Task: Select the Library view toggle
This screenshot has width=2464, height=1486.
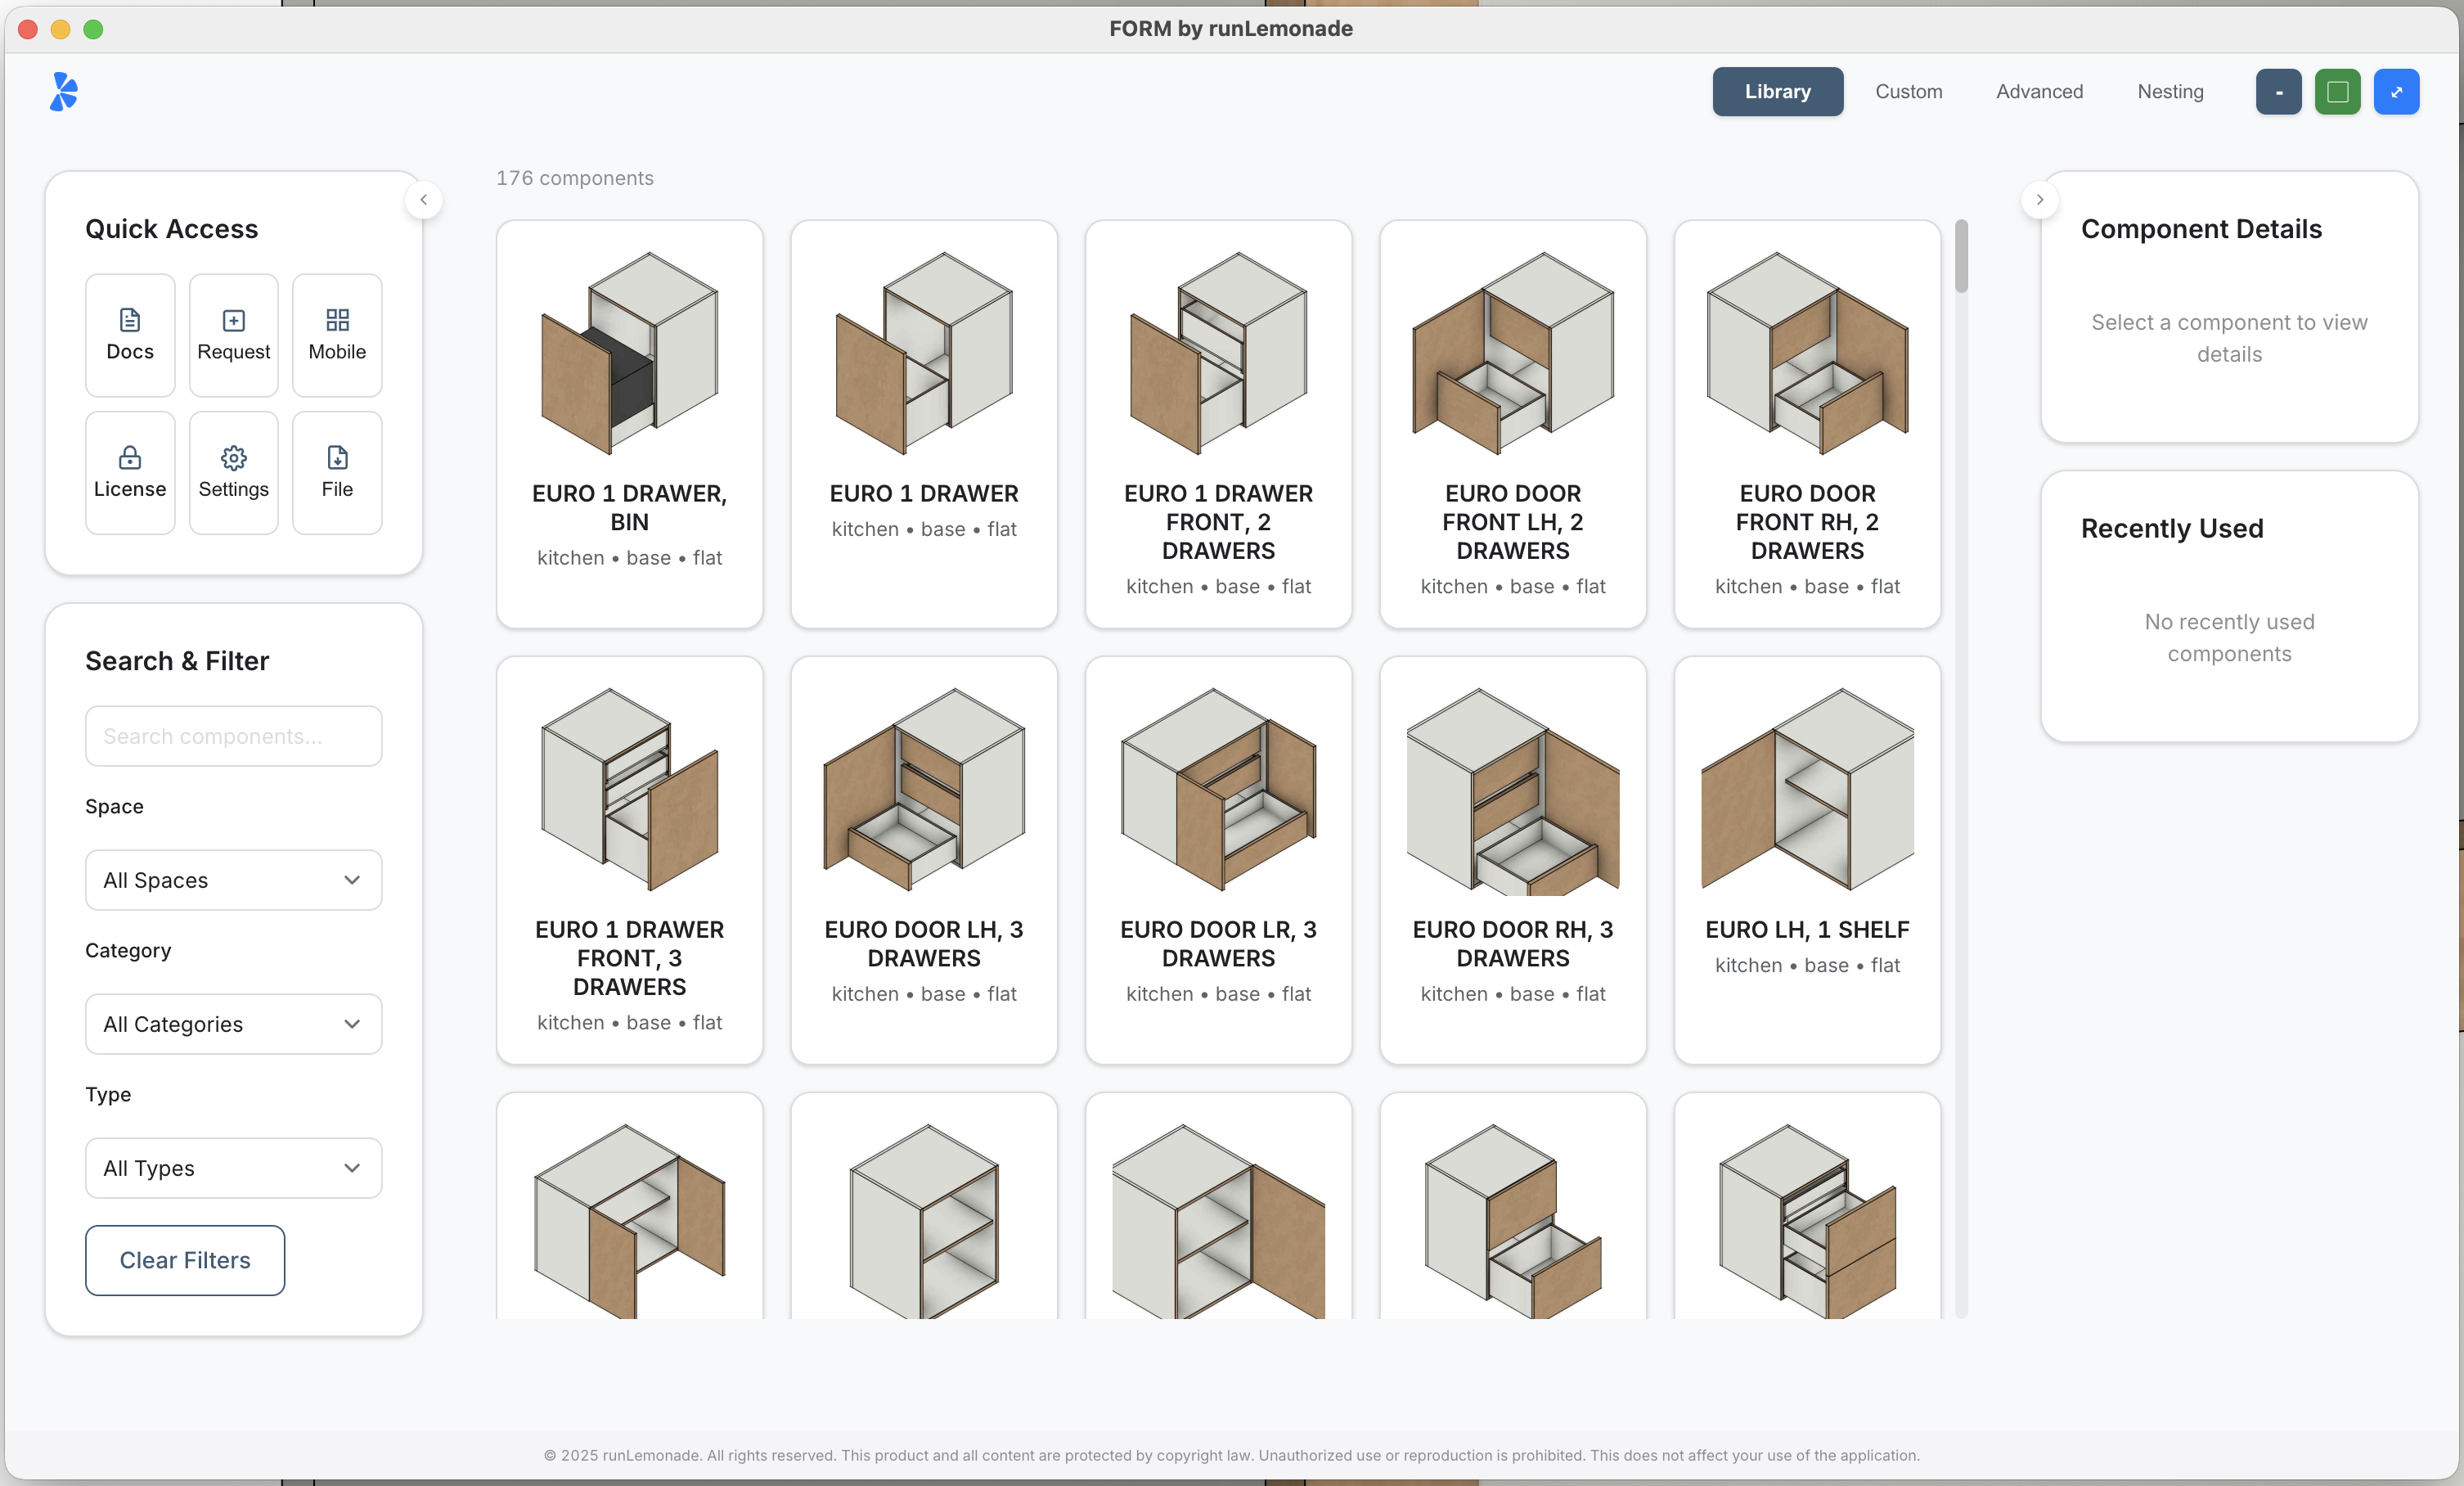Action: pos(1777,91)
